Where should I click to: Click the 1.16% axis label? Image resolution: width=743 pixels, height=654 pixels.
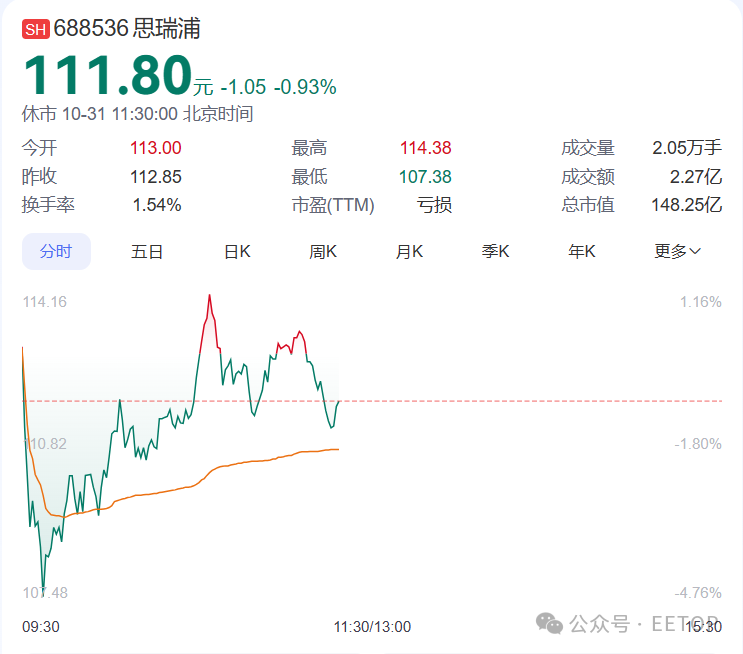pos(701,302)
